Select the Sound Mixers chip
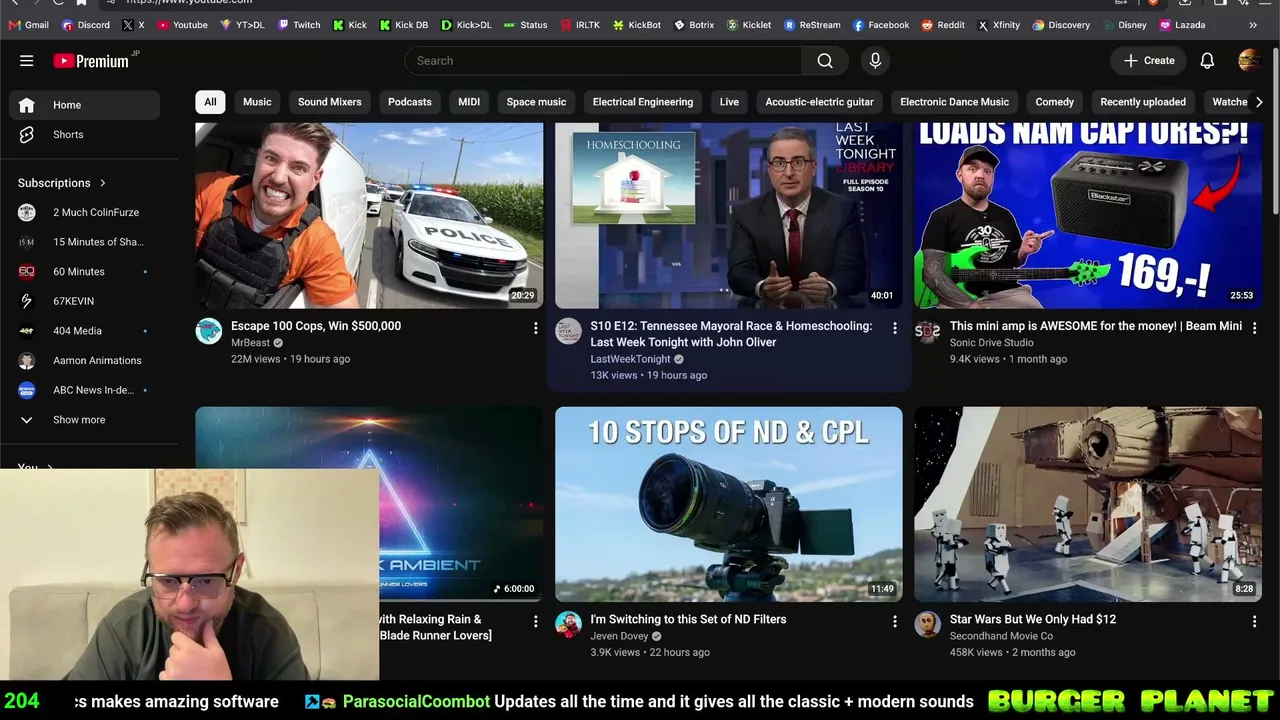 pyautogui.click(x=329, y=102)
